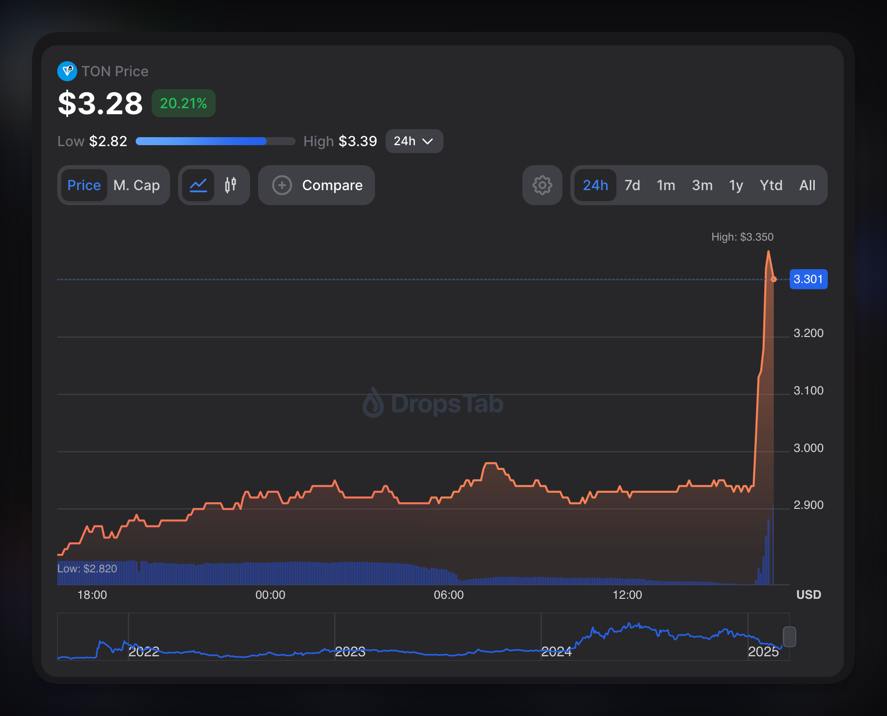
Task: Click the plus icon in Compare
Action: point(282,185)
